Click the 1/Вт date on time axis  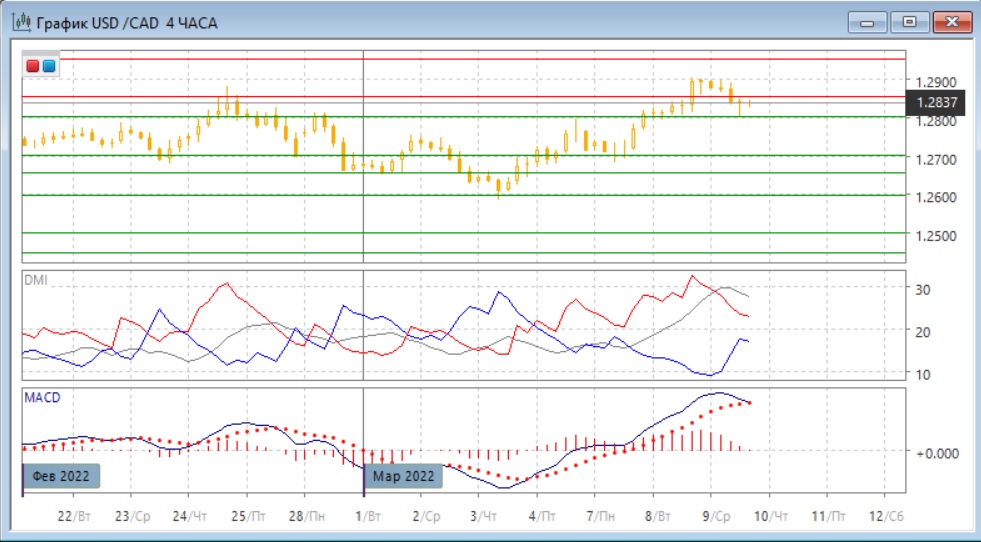pyautogui.click(x=368, y=516)
